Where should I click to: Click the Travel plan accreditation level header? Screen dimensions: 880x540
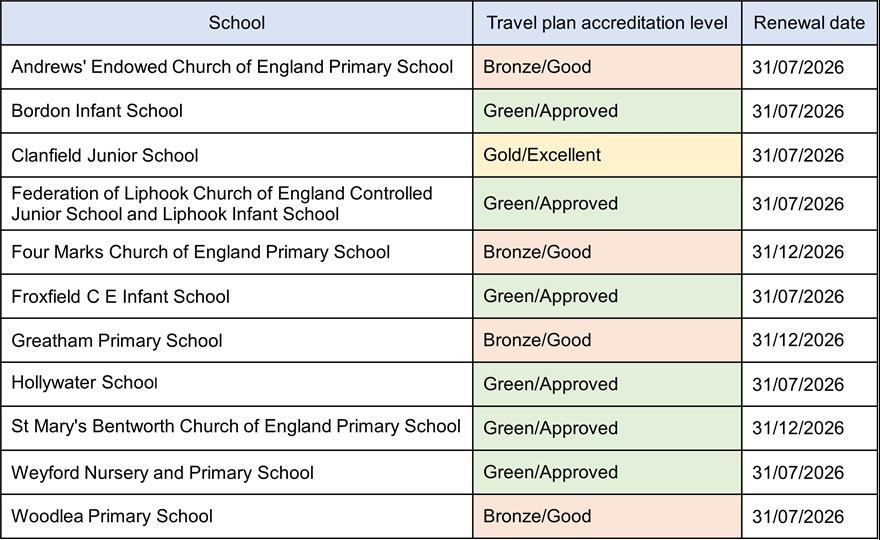pyautogui.click(x=607, y=23)
